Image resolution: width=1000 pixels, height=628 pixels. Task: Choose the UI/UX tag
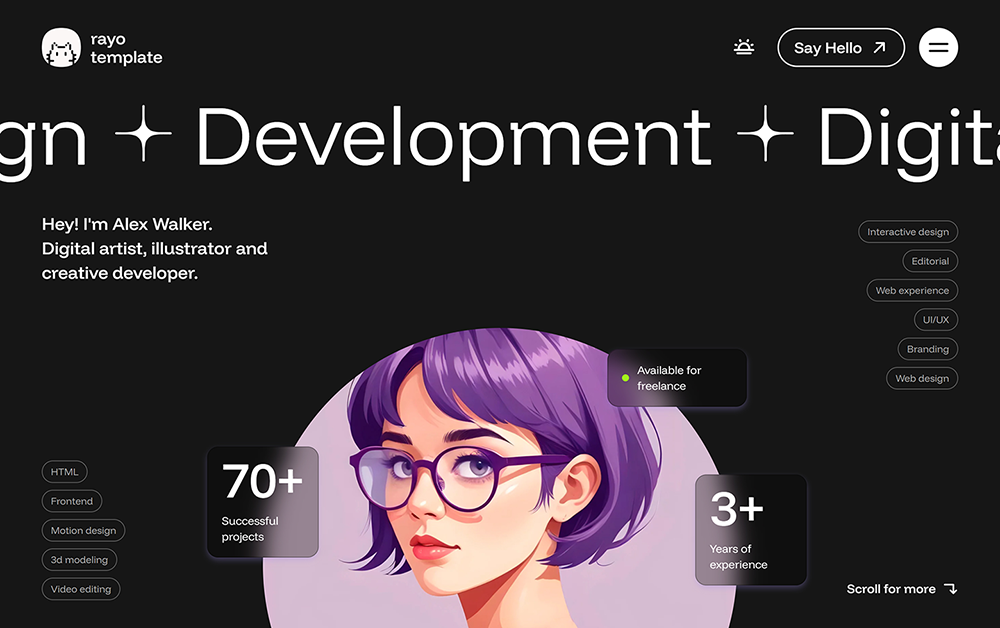[936, 320]
